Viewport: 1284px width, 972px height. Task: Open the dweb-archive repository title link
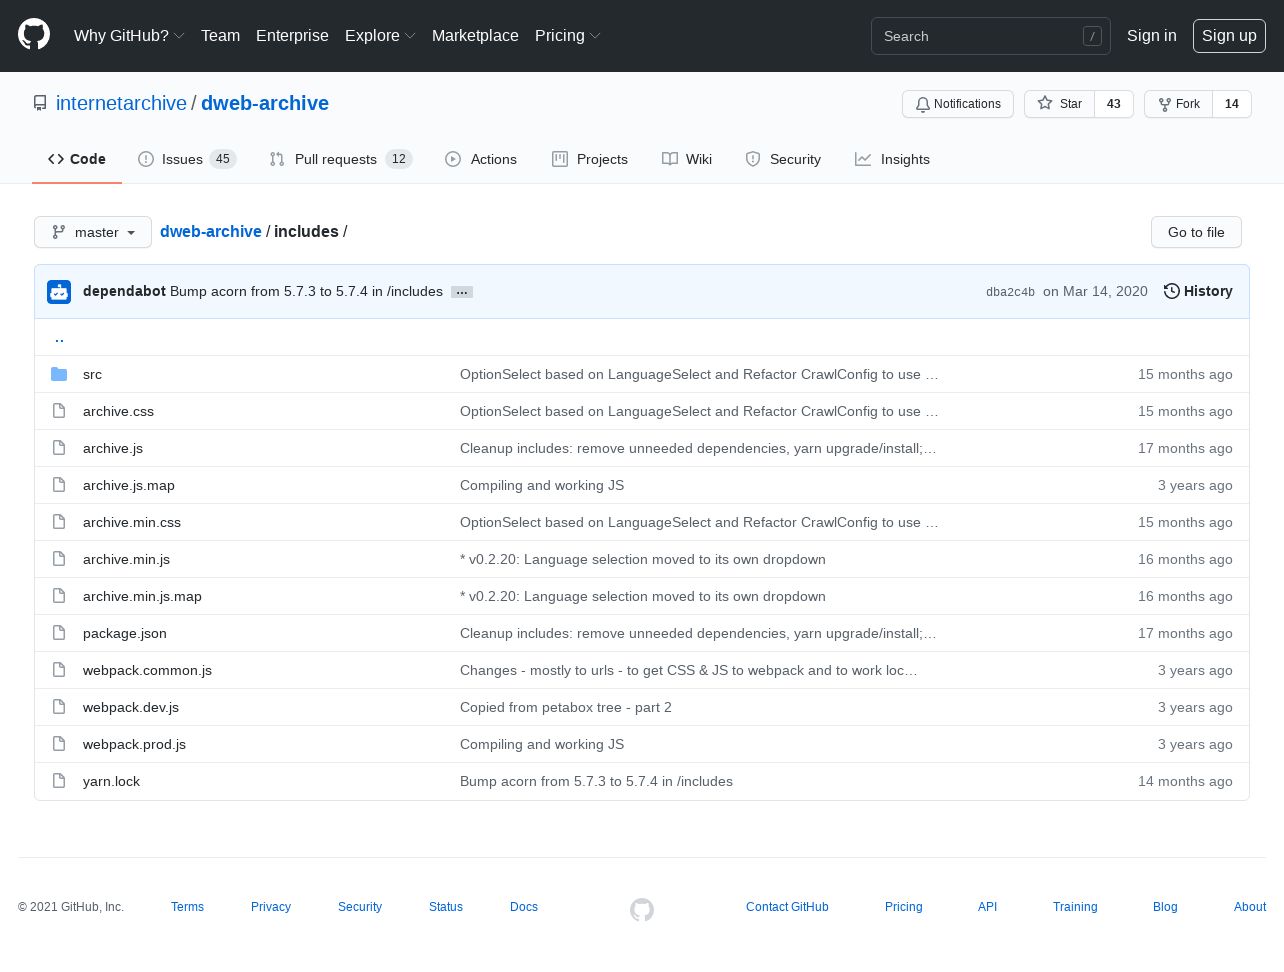[x=265, y=103]
